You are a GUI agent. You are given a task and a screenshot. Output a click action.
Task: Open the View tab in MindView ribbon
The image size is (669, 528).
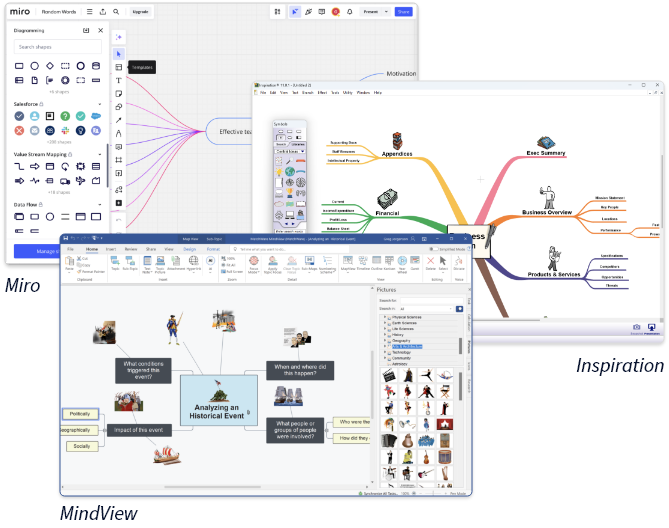pyautogui.click(x=169, y=249)
